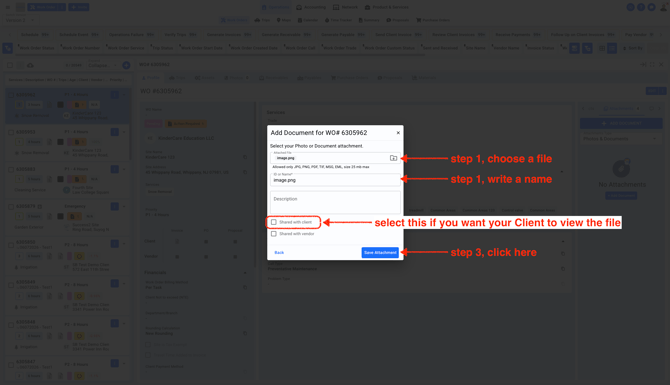The height and width of the screenshot is (385, 670).
Task: Switch to the Accounting tab
Action: (311, 7)
